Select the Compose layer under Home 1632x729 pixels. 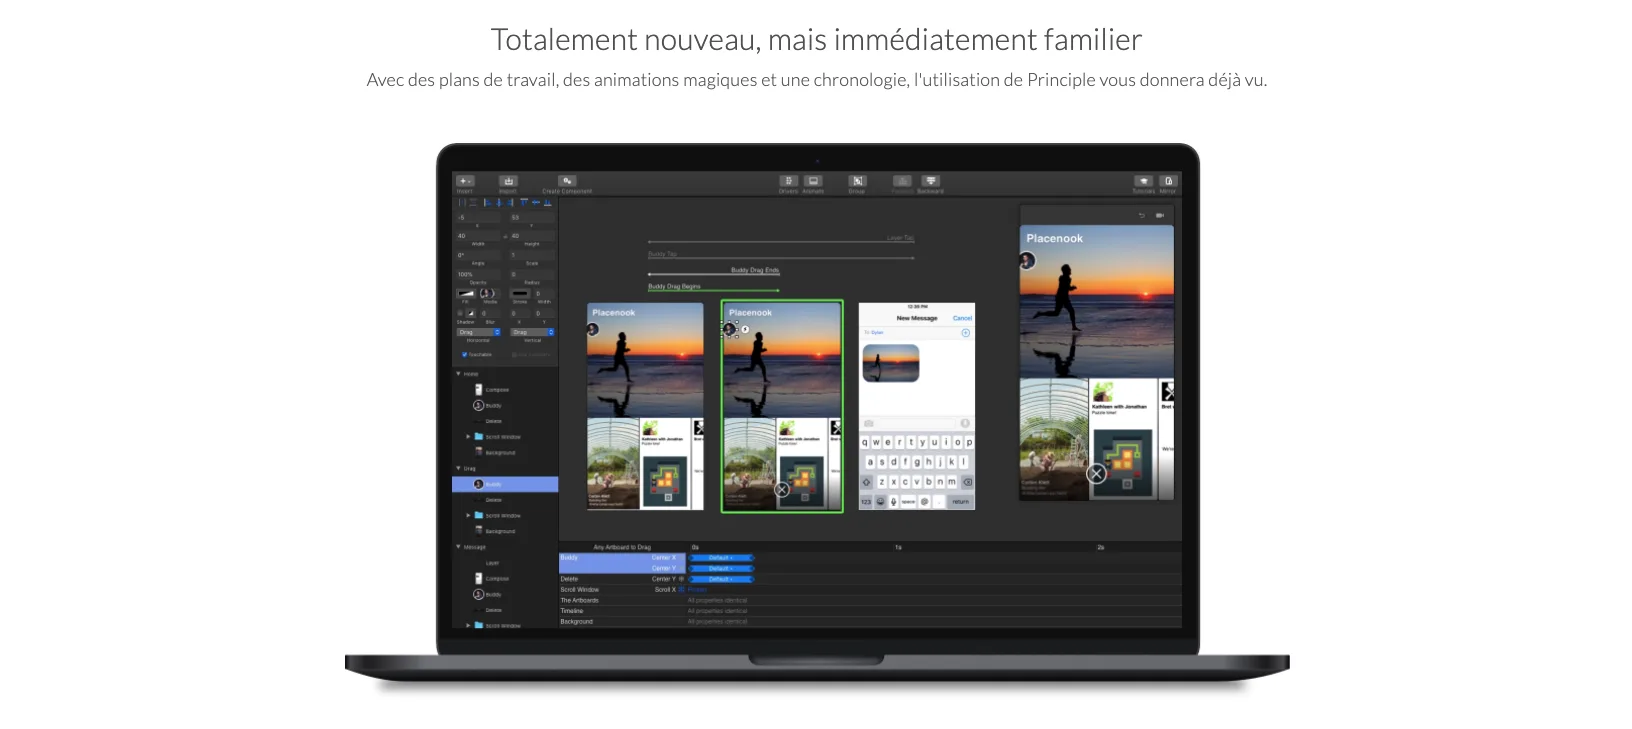(x=505, y=390)
